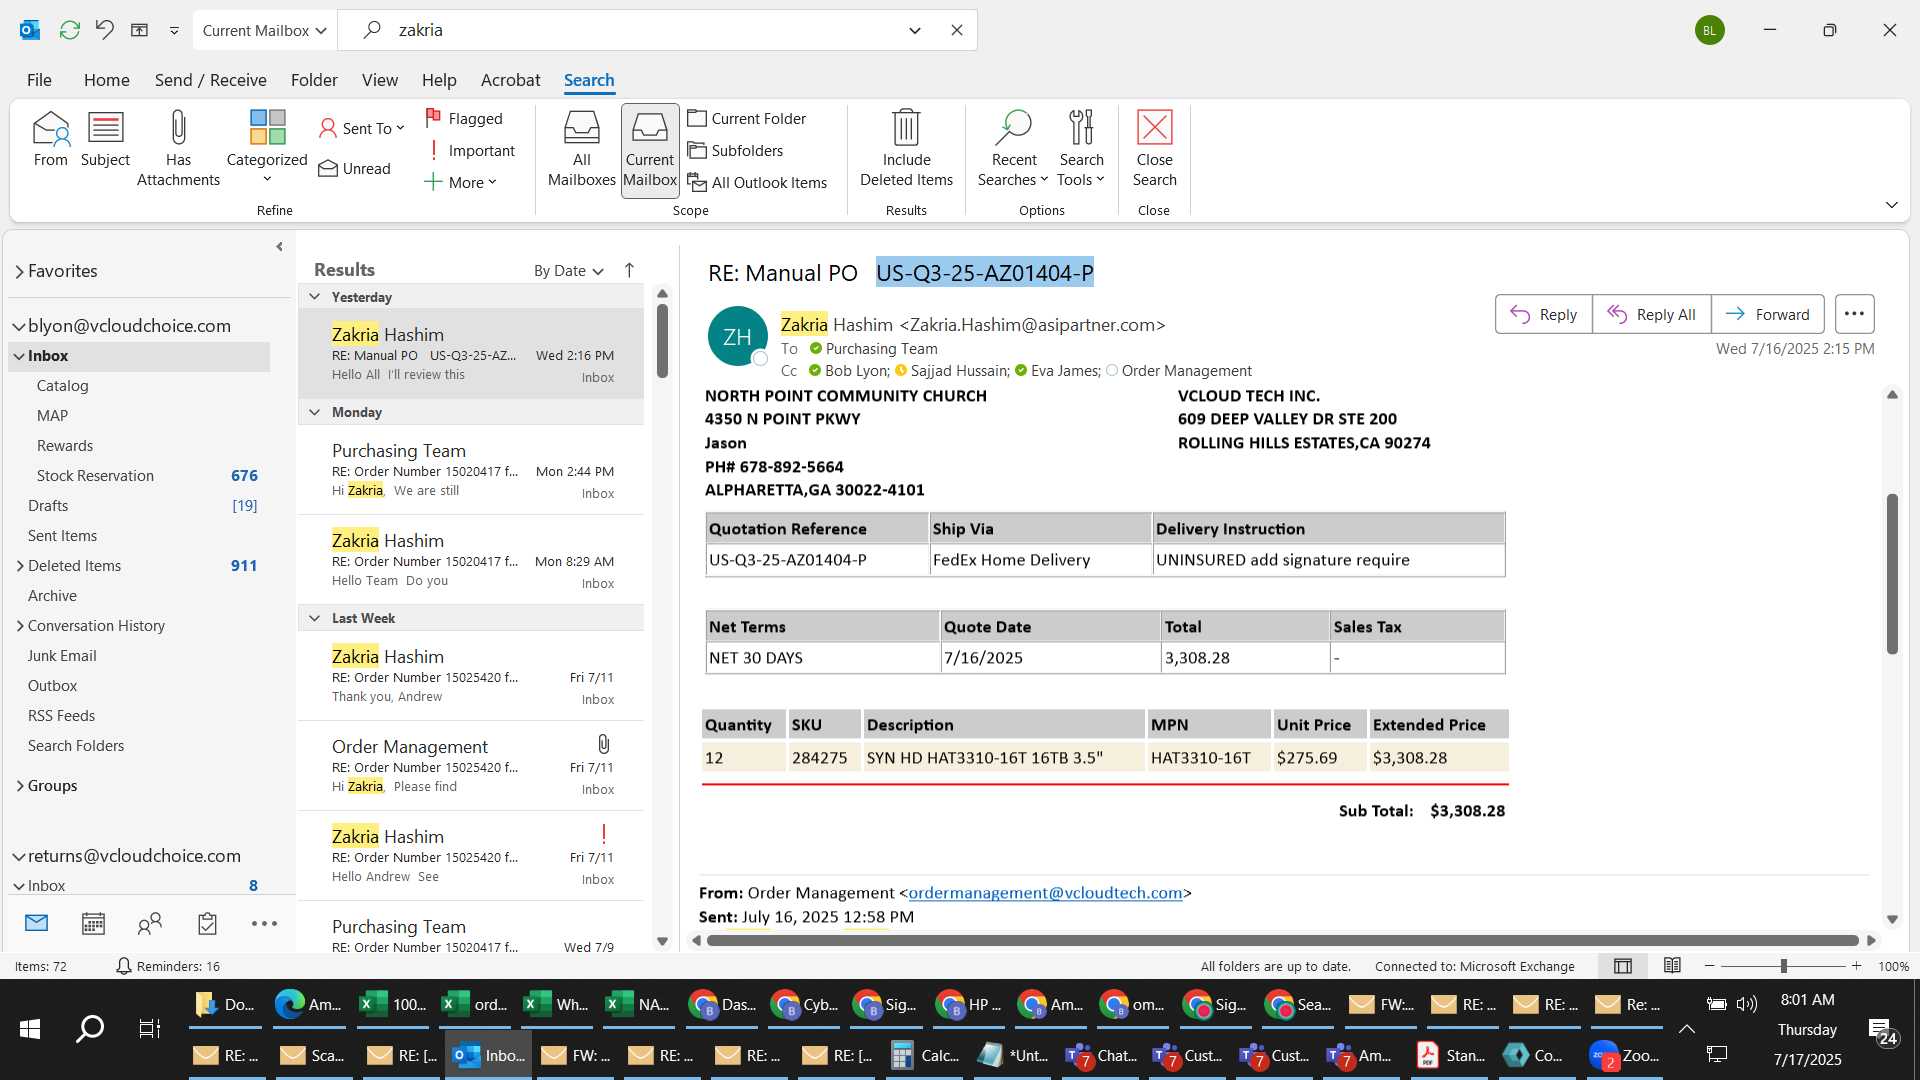Open the Current Mailbox scope dropdown
The image size is (1920, 1080).
click(x=265, y=30)
